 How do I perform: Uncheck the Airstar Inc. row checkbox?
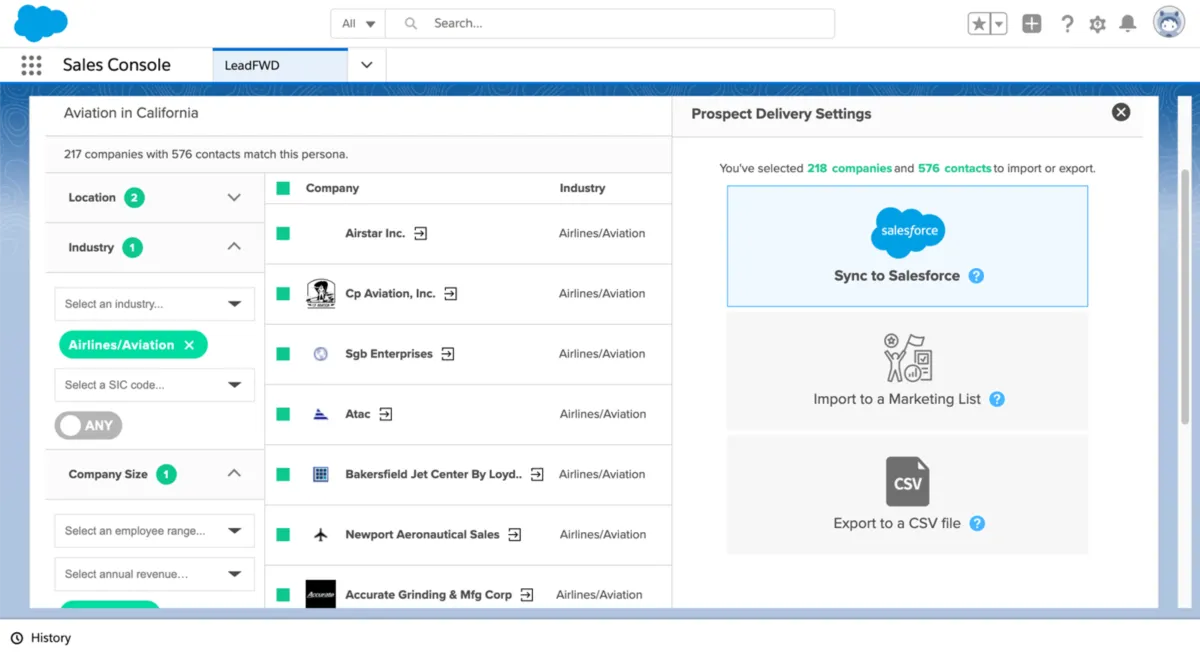283,233
